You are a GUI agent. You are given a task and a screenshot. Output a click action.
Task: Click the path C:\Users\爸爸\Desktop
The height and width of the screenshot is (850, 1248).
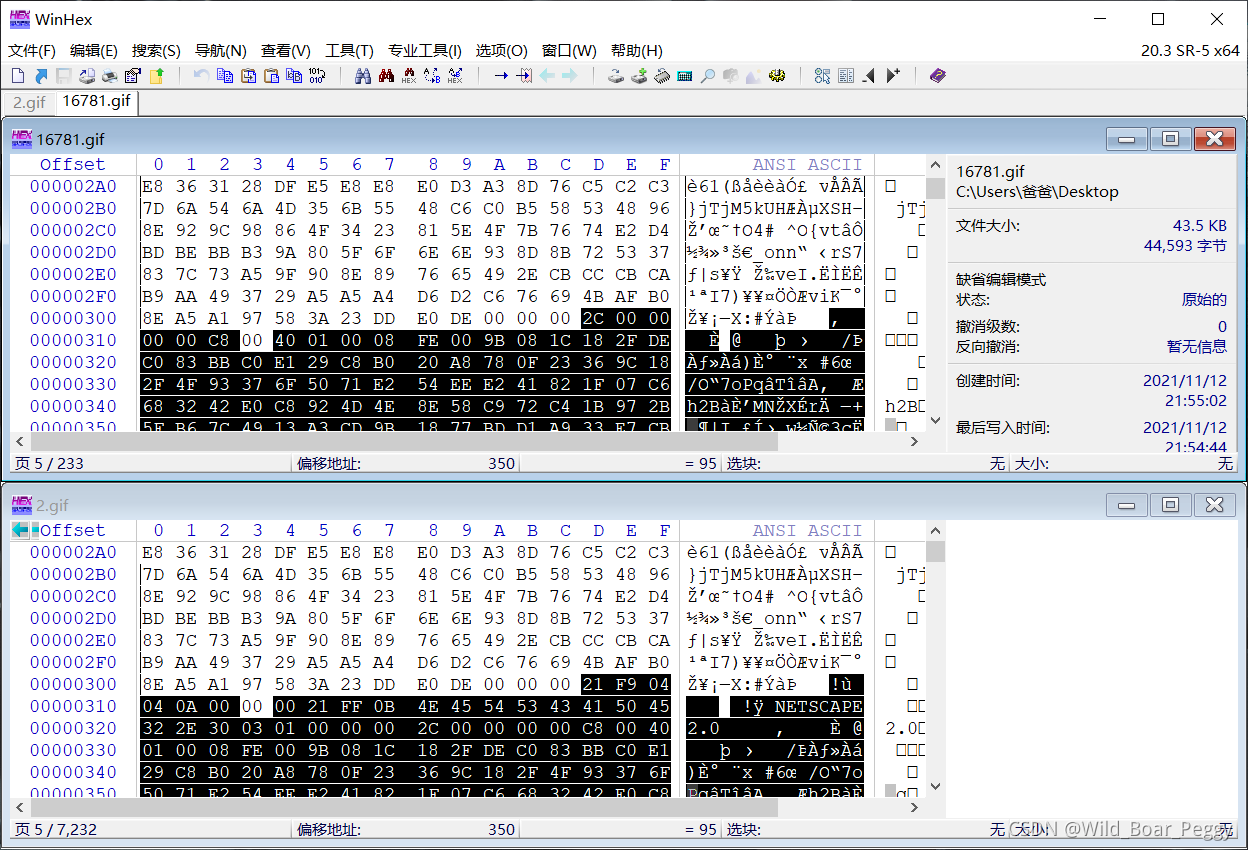coord(1037,192)
